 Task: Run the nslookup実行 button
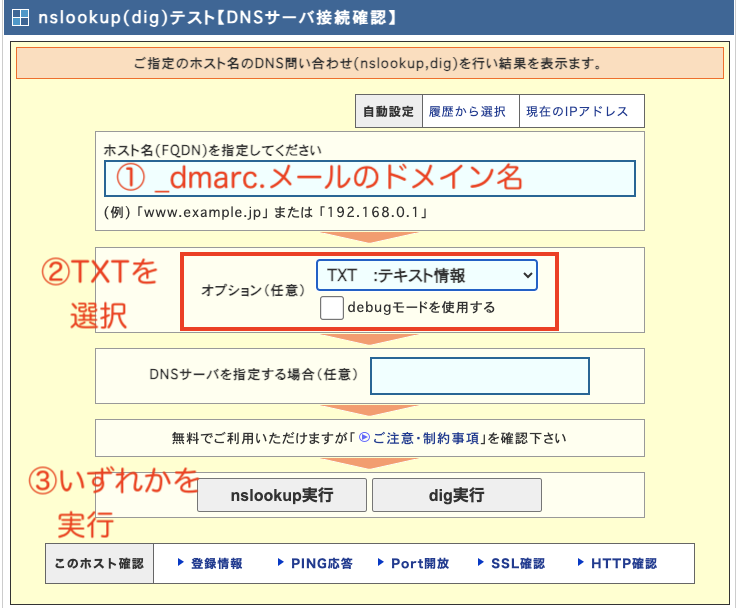click(x=282, y=495)
